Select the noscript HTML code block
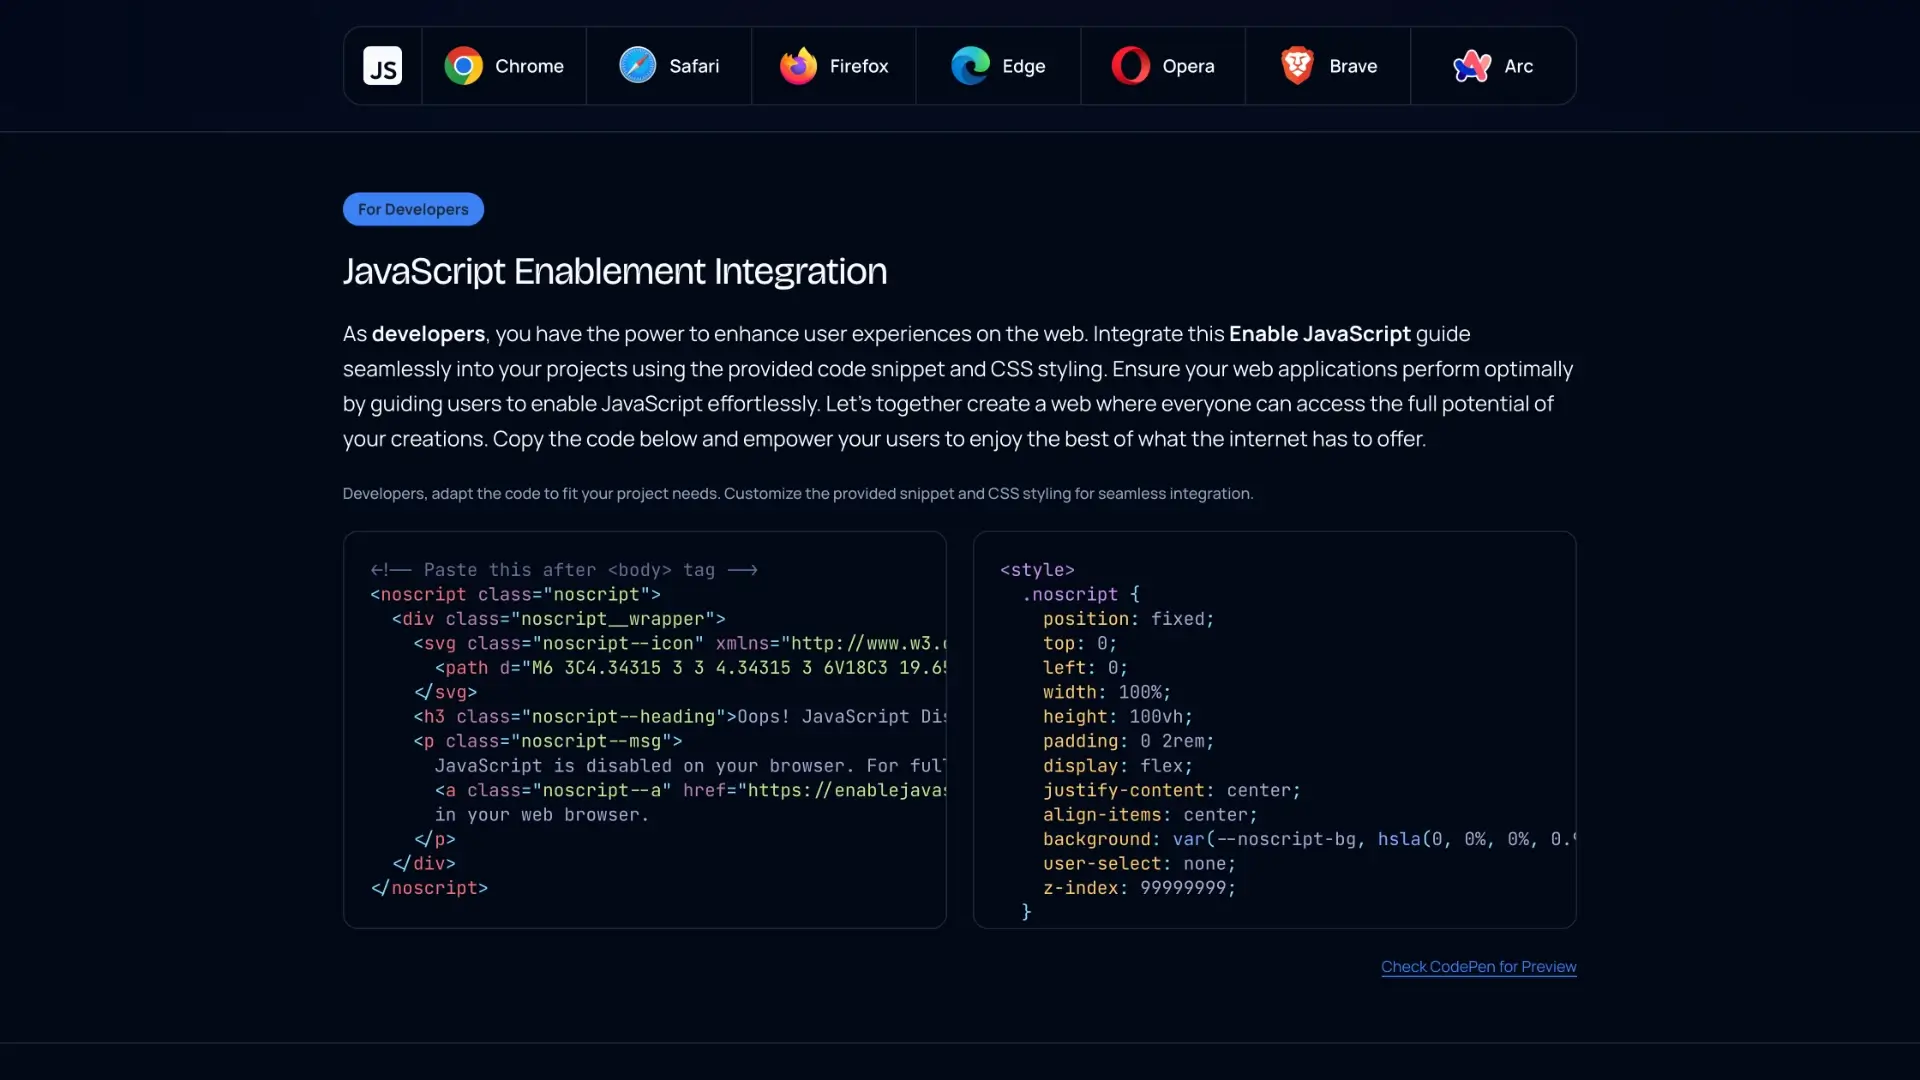 click(x=645, y=728)
